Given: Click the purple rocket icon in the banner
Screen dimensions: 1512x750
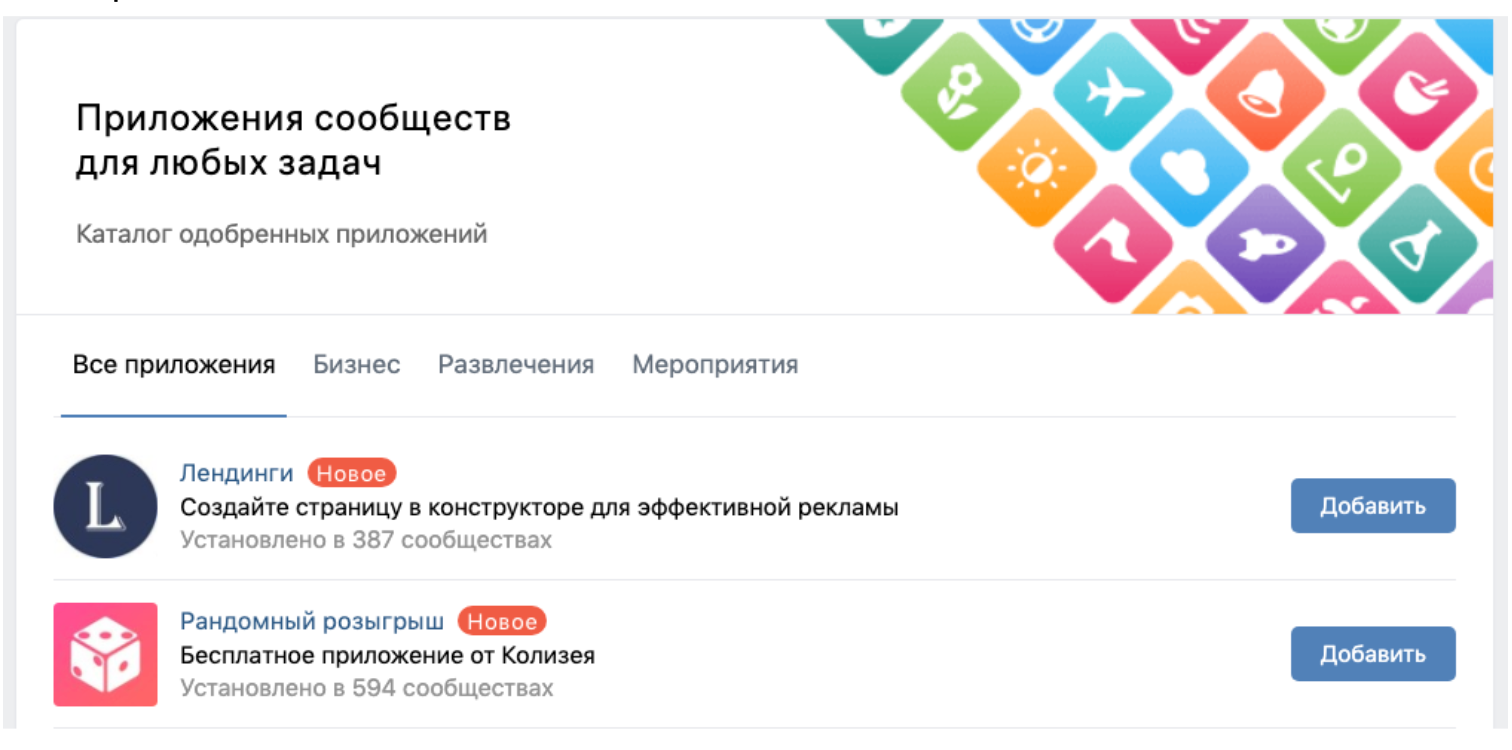Looking at the screenshot, I should [x=1265, y=243].
